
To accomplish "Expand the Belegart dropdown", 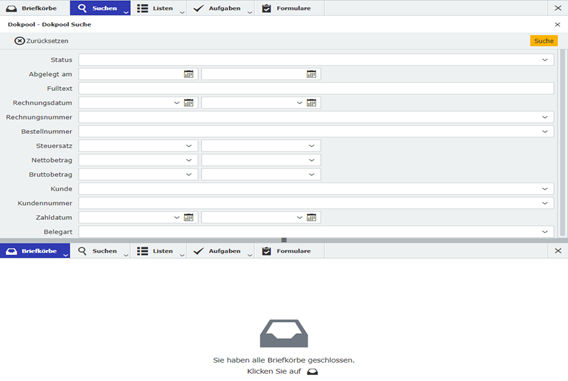I will (544, 232).
